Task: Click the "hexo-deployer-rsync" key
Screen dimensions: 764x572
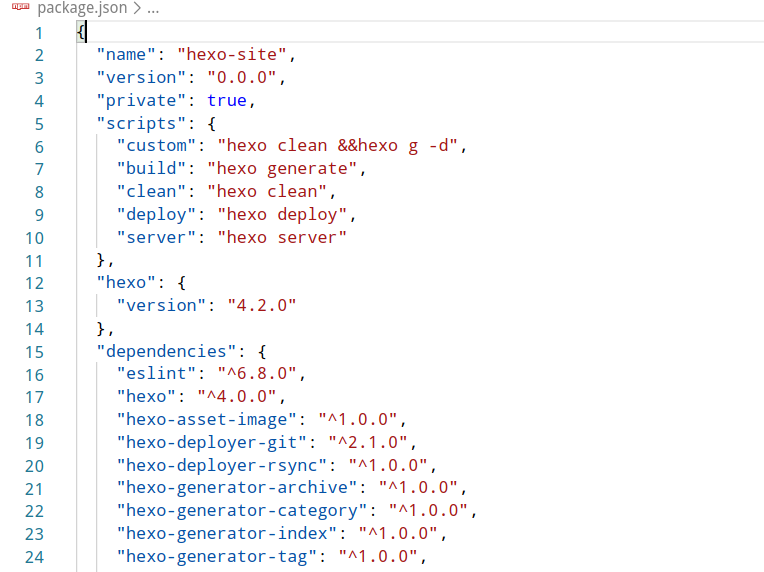Action: tap(222, 465)
